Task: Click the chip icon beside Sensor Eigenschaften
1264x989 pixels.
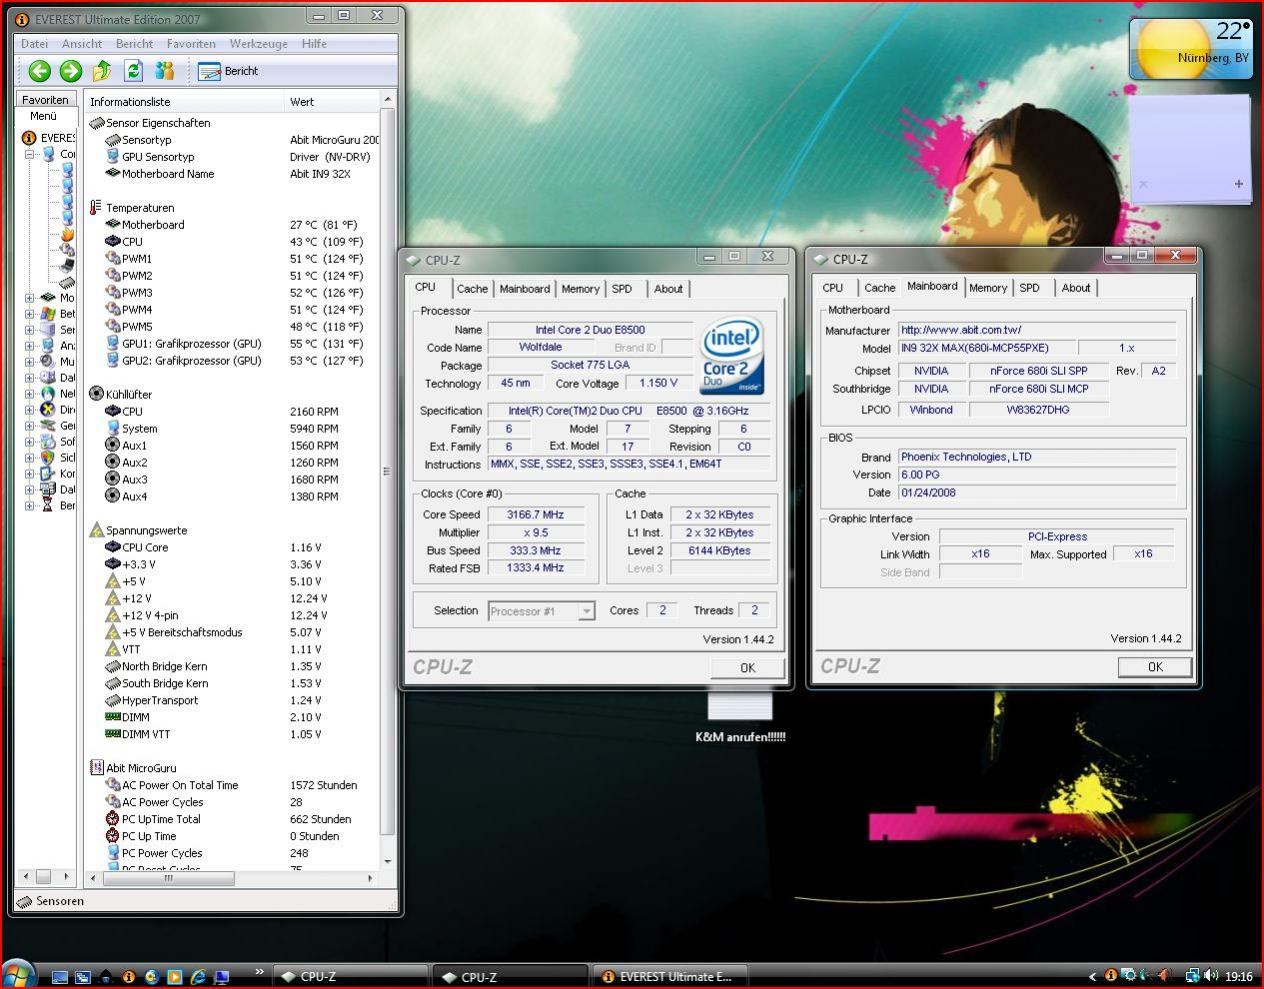Action: 96,123
